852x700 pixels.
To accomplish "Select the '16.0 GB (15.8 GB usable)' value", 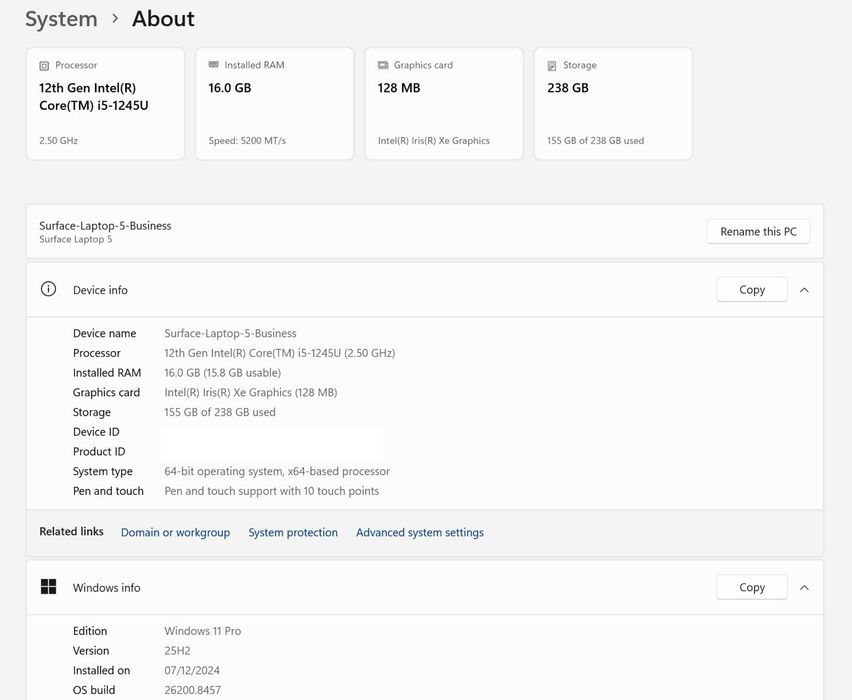I will coord(223,373).
